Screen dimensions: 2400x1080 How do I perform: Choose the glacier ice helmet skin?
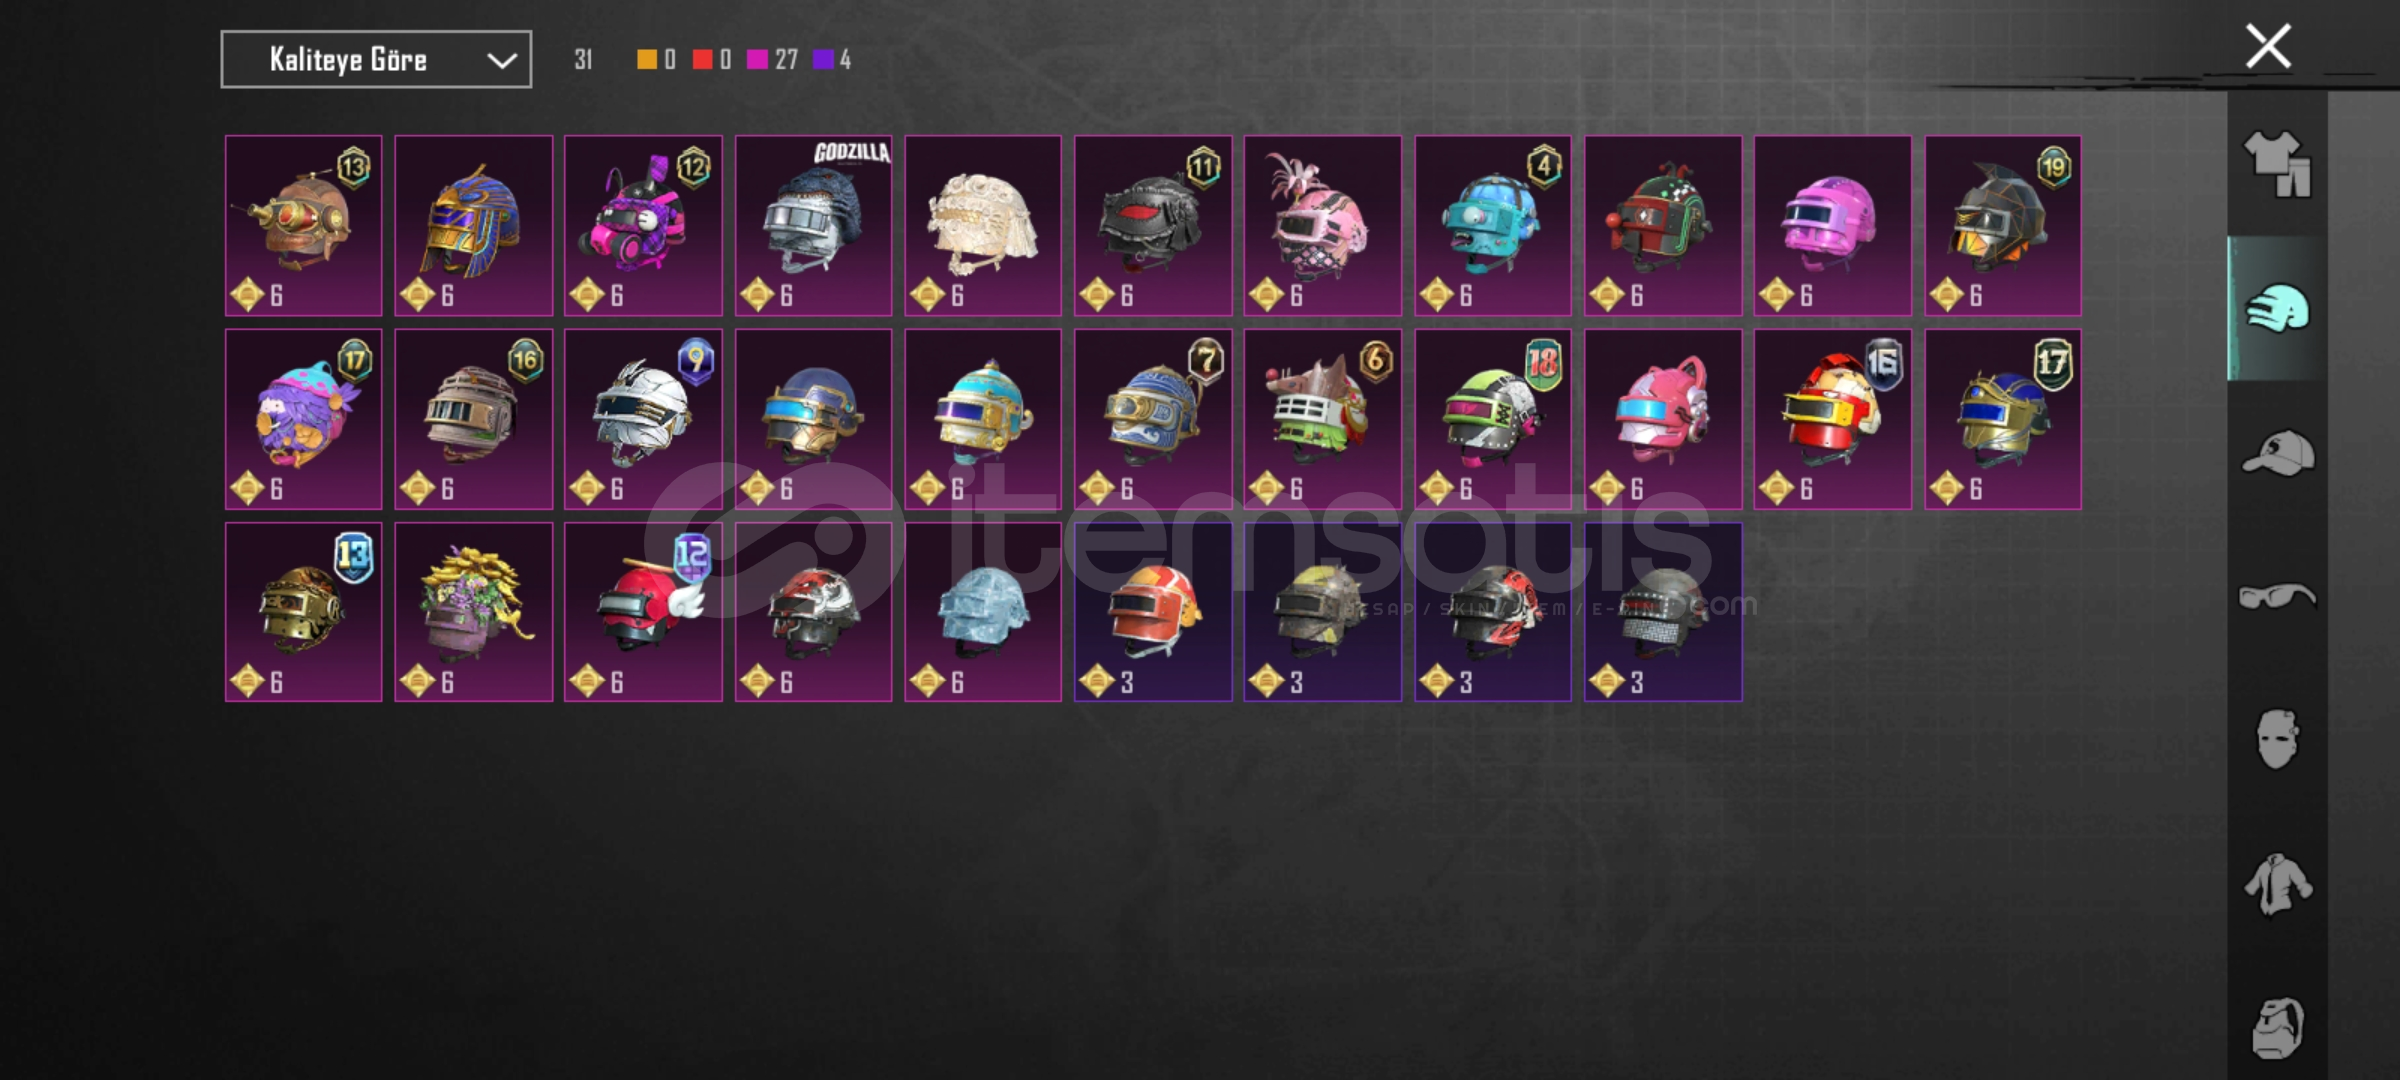(983, 612)
